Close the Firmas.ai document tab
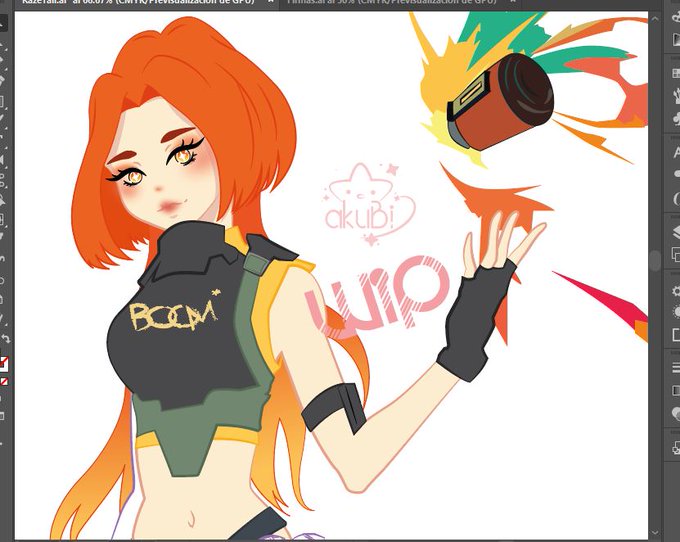The height and width of the screenshot is (542, 680). tap(513, 2)
